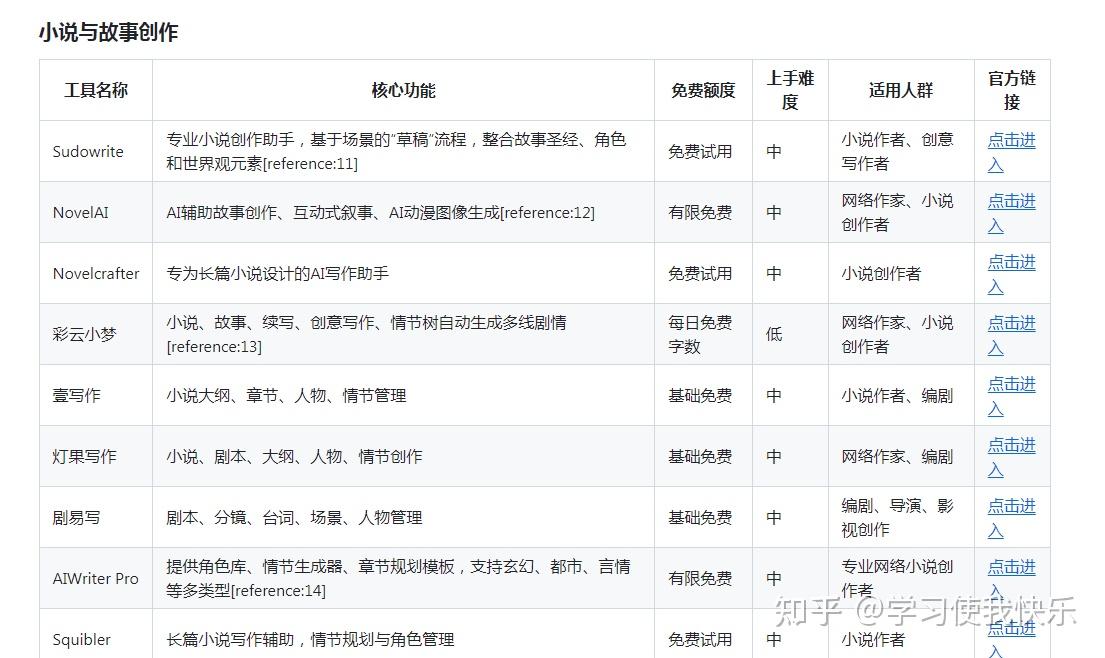1105x658 pixels.
Task: Click the 官方链接 column header
Action: (1011, 90)
